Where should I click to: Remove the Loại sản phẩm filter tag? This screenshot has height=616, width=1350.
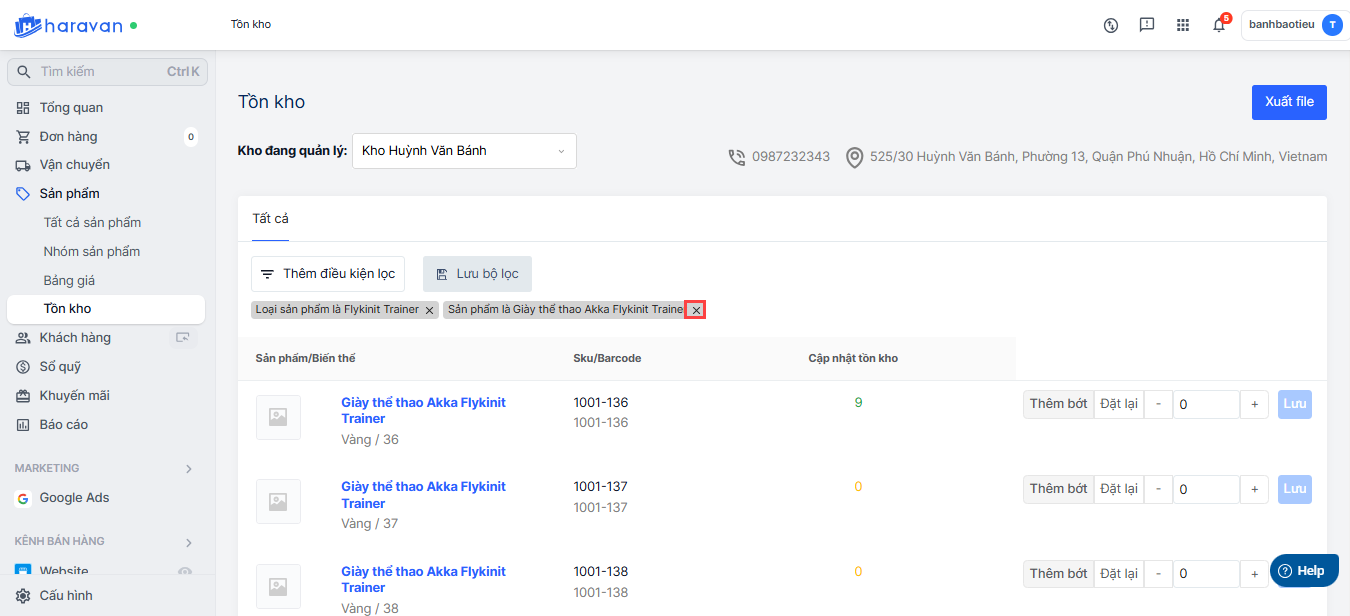430,310
